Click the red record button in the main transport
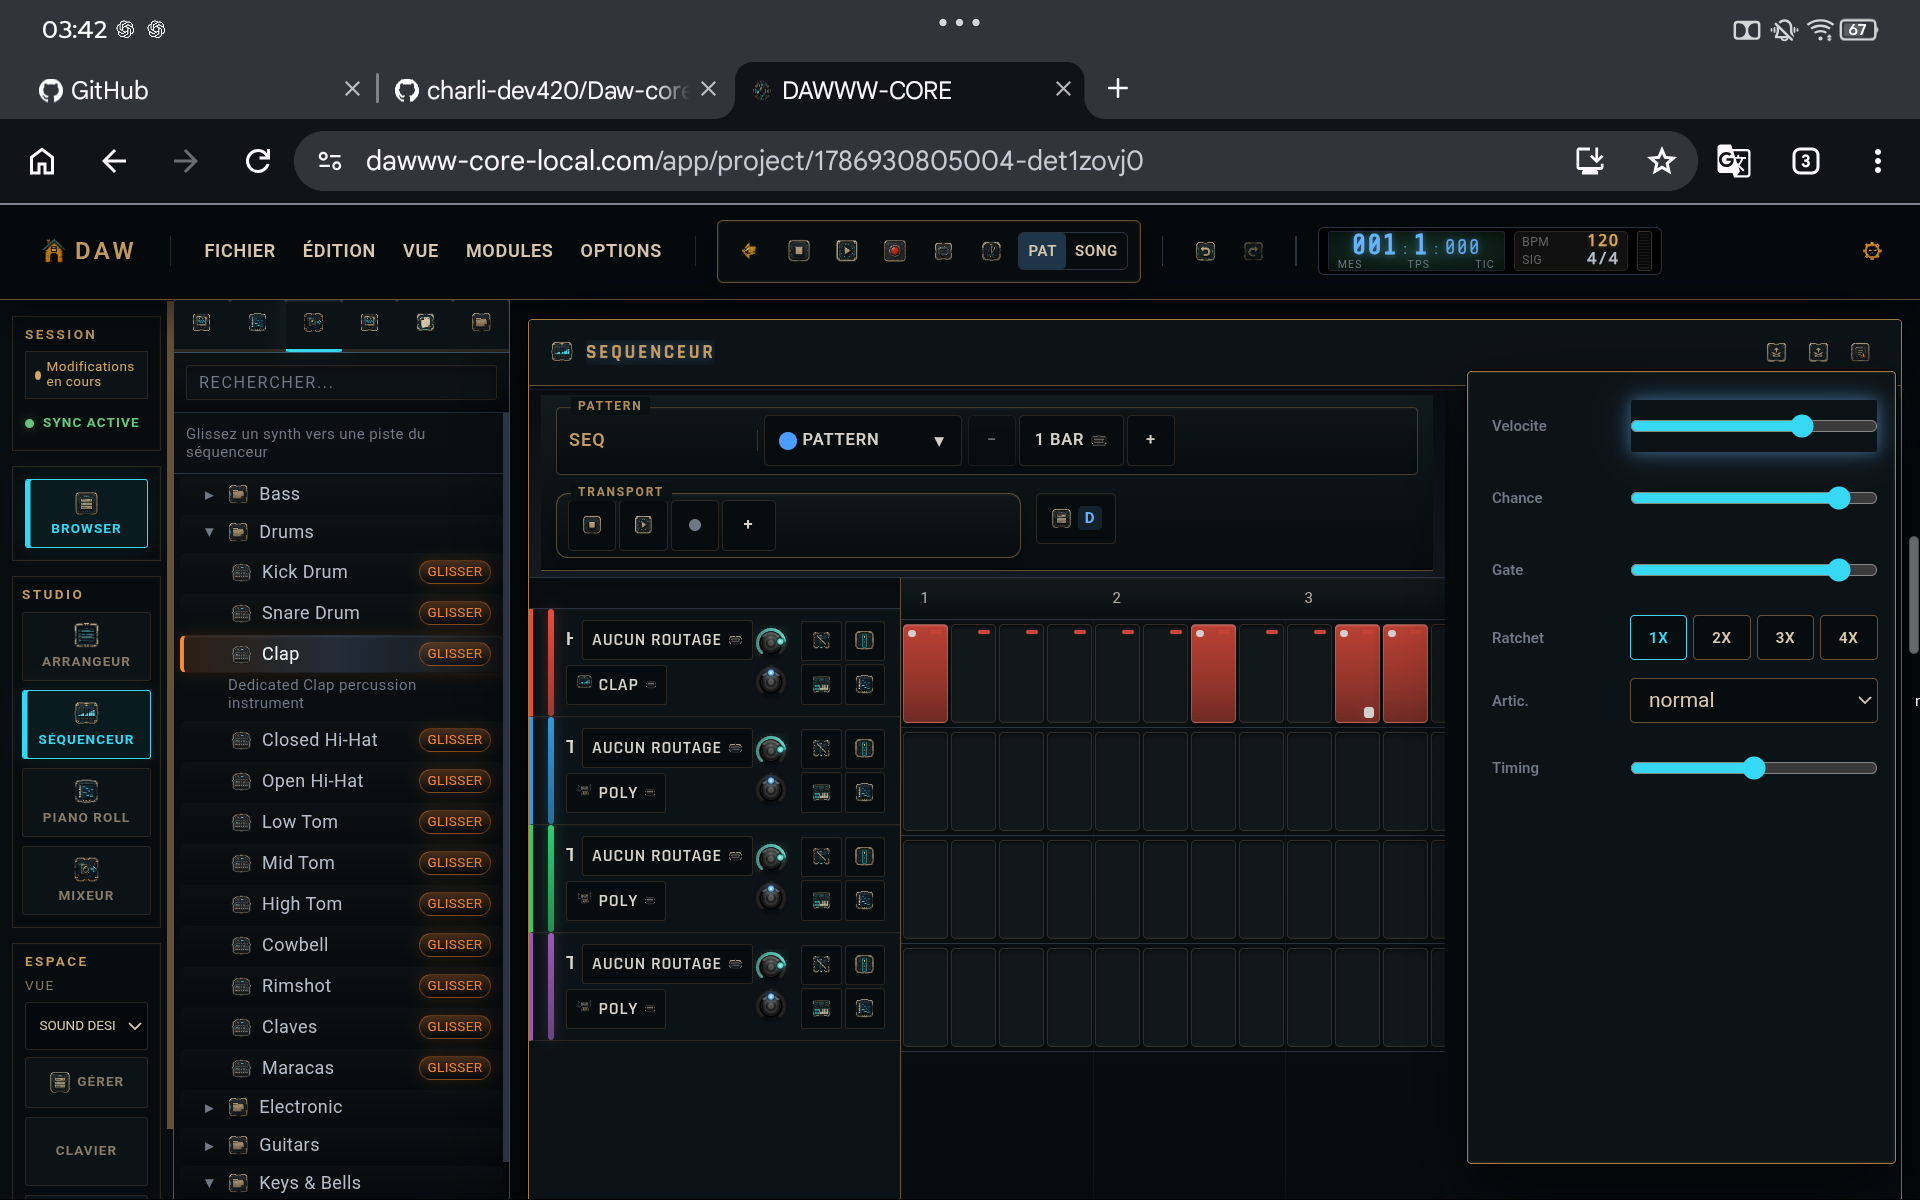 (894, 251)
